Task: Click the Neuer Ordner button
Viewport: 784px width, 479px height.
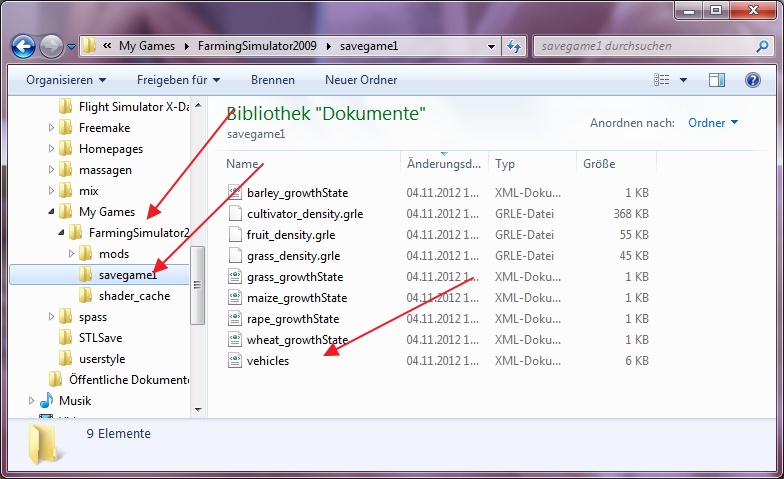Action: point(360,80)
